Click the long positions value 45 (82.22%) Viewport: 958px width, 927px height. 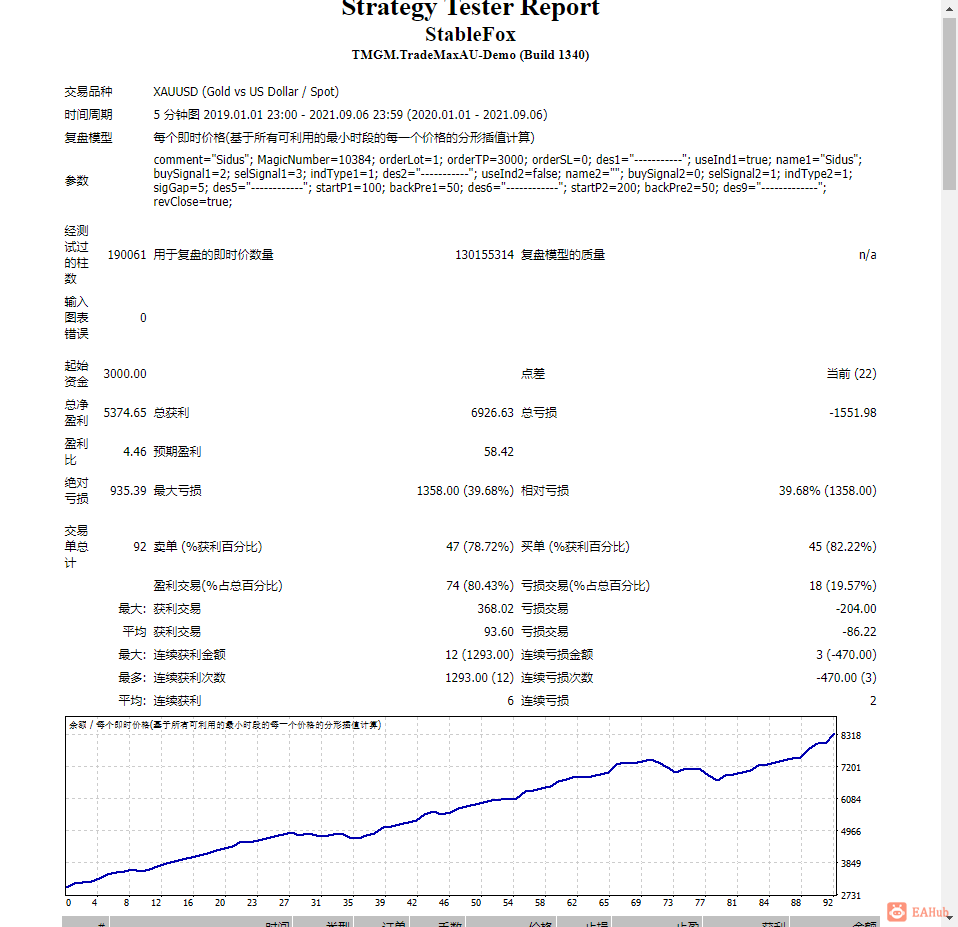click(843, 547)
